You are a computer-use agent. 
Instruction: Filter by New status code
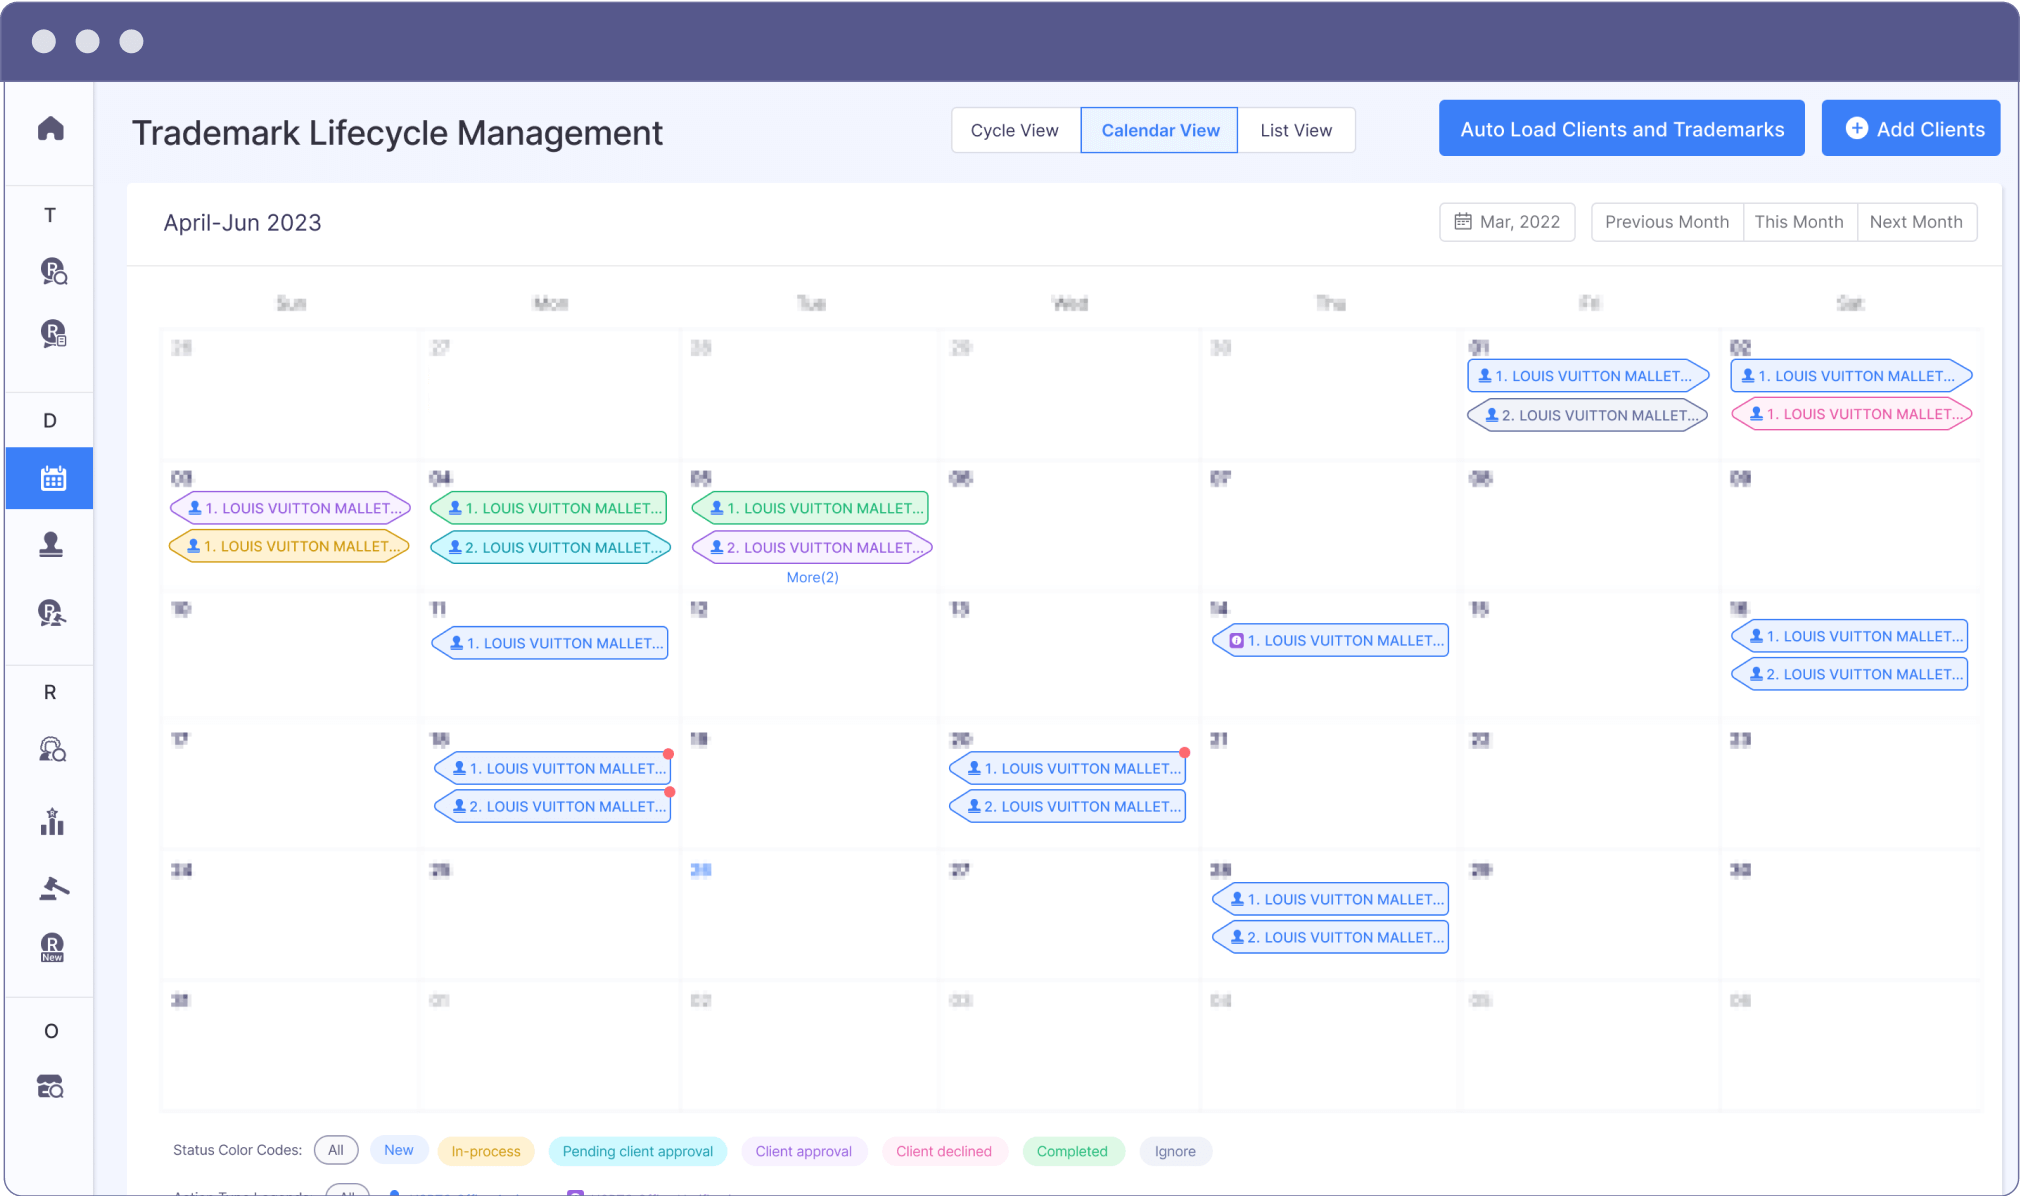398,1150
